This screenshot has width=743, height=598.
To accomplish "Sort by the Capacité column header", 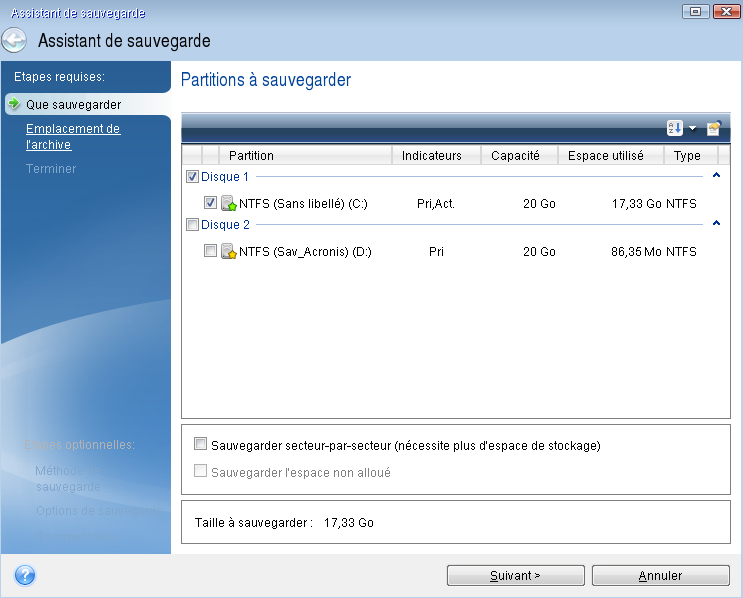I will tap(519, 155).
